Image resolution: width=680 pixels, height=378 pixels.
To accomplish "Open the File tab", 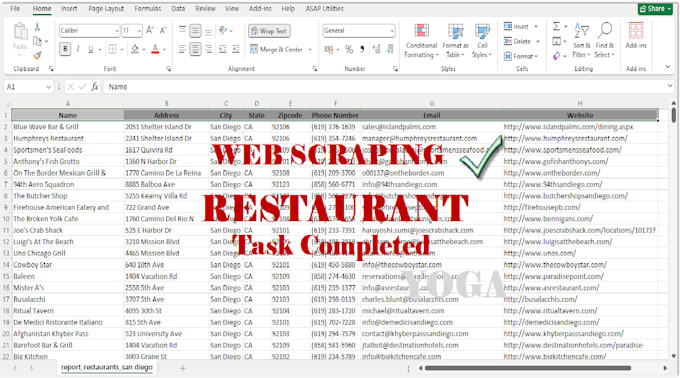I will click(x=15, y=8).
